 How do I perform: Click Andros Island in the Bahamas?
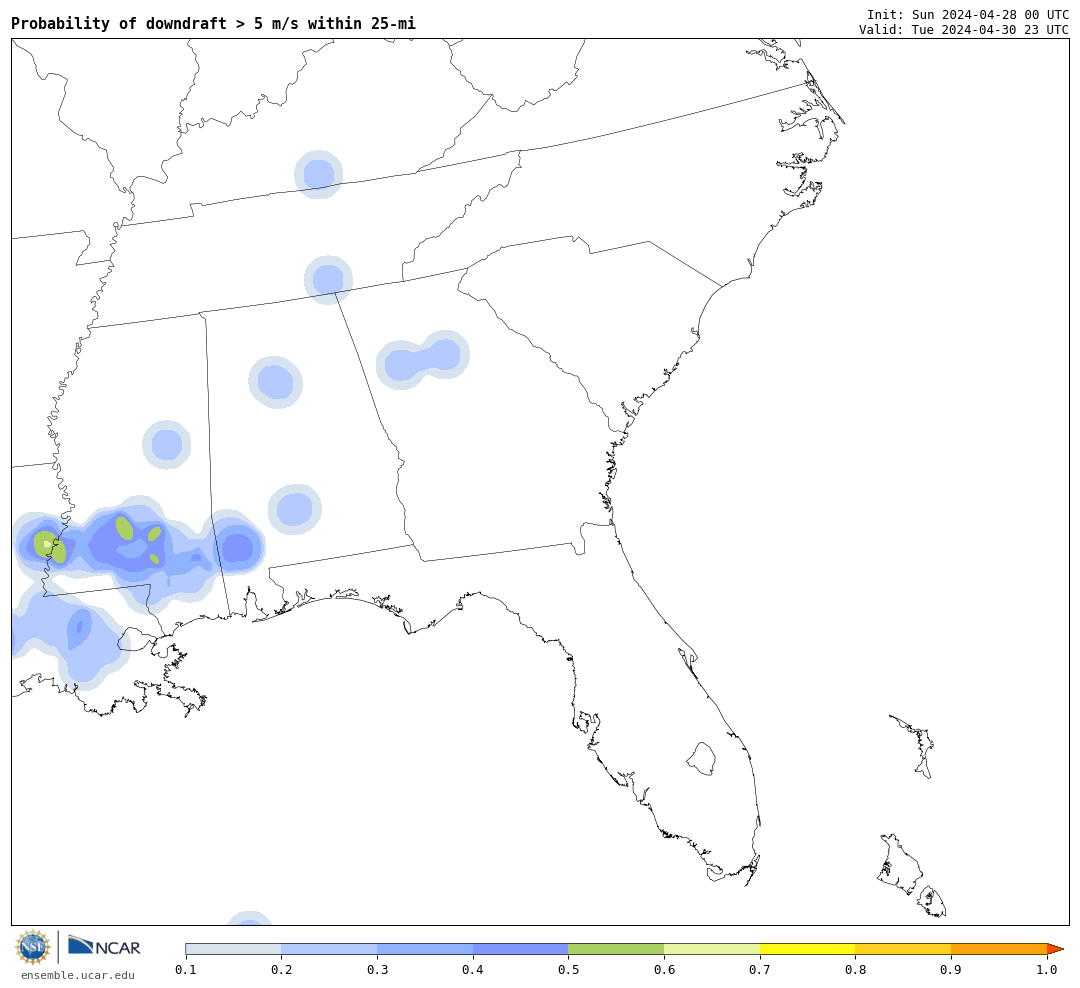900,866
